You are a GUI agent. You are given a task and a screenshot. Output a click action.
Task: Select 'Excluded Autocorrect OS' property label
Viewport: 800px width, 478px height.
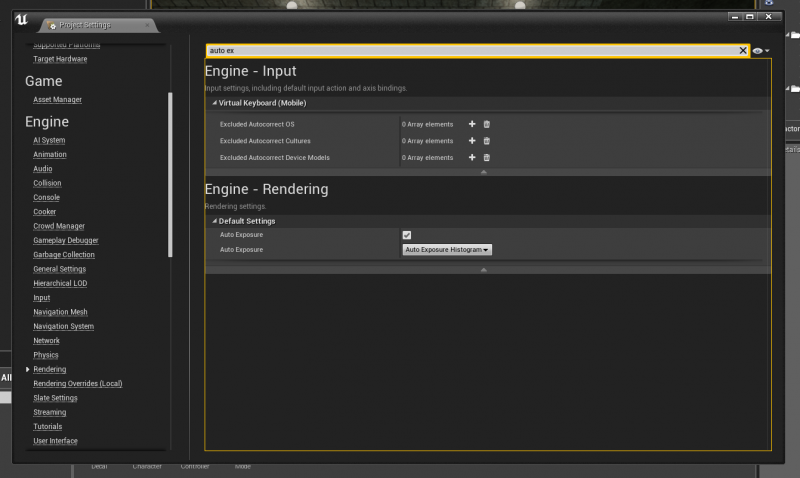point(257,124)
